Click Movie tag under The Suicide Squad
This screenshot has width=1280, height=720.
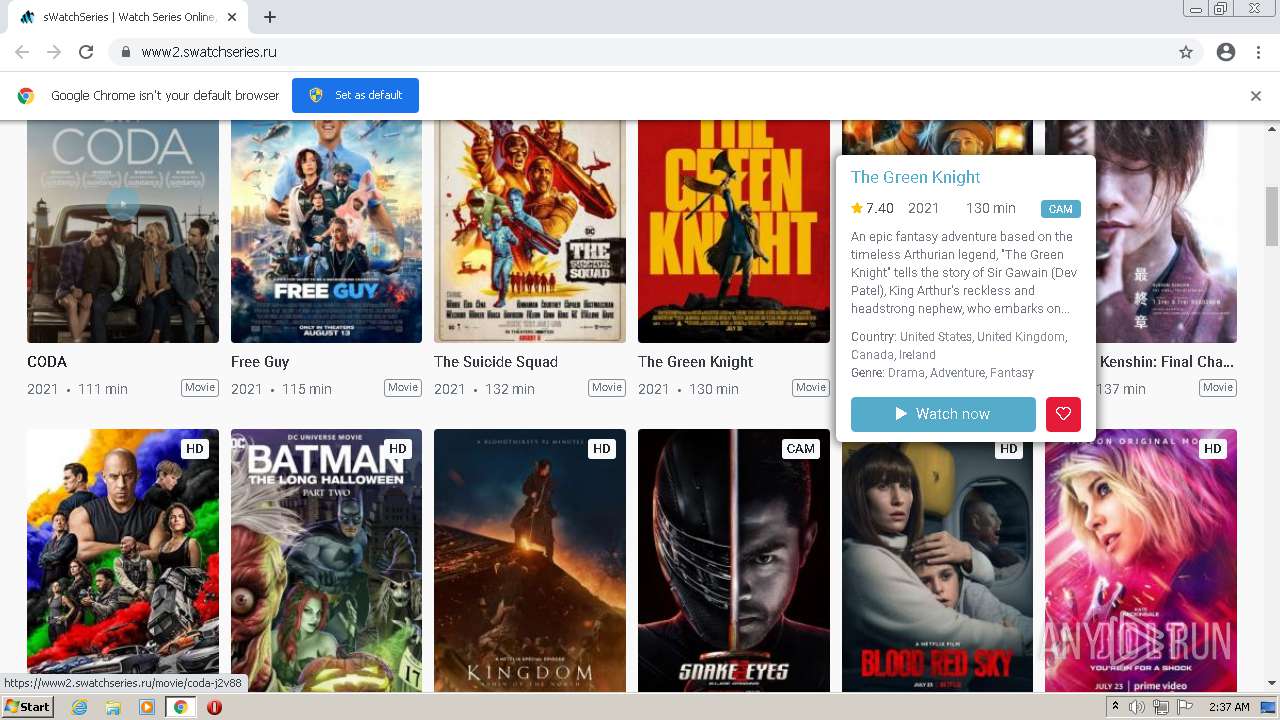tap(607, 388)
